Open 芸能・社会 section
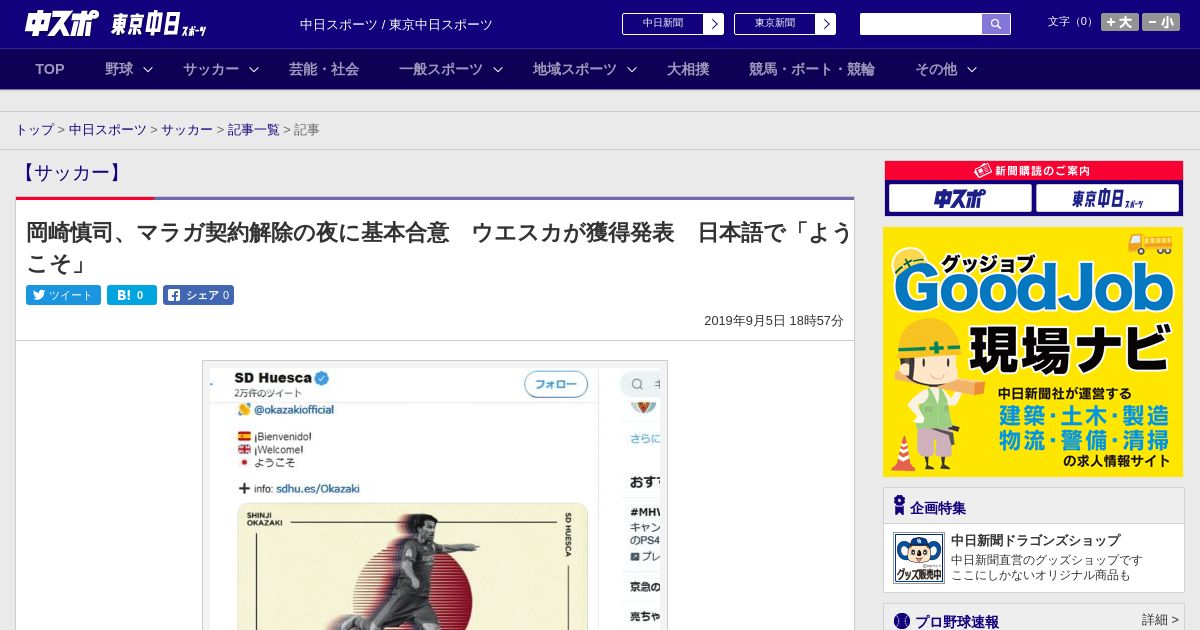 coord(324,69)
